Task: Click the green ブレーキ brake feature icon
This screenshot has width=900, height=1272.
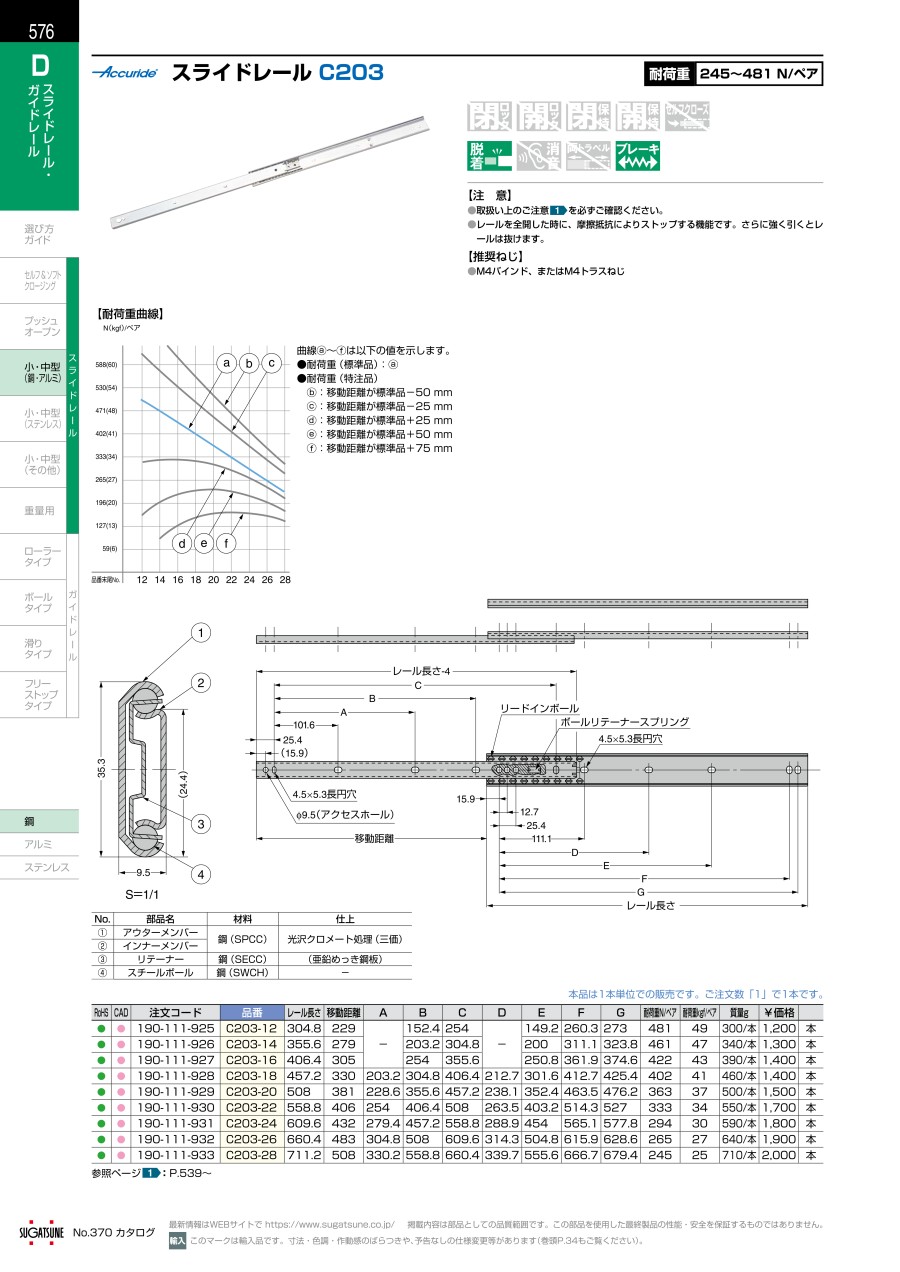Action: pos(638,157)
